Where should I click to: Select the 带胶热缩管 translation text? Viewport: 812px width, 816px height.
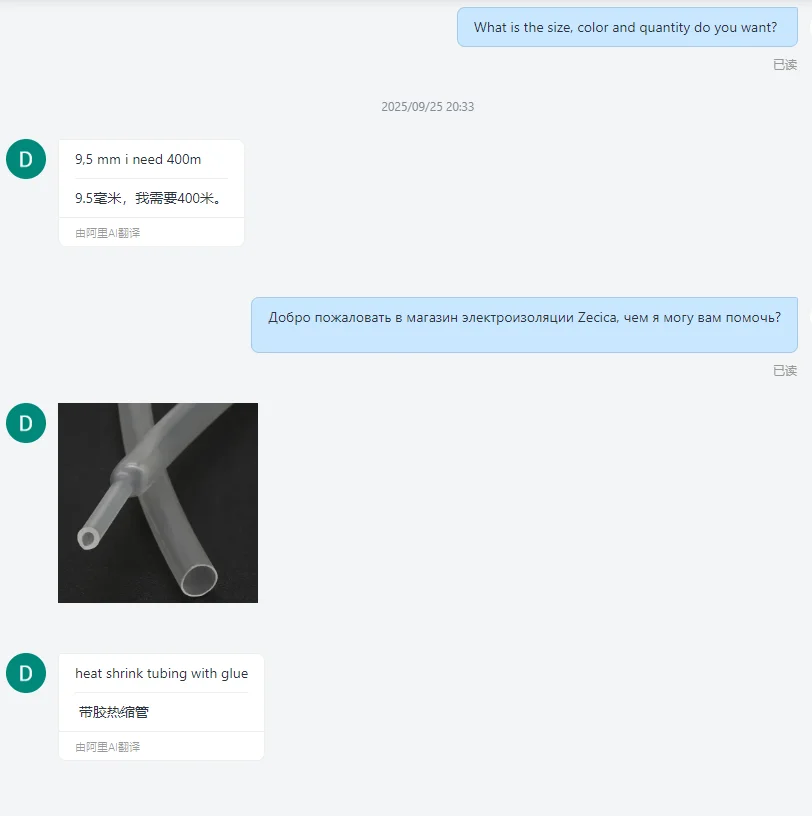click(x=113, y=712)
